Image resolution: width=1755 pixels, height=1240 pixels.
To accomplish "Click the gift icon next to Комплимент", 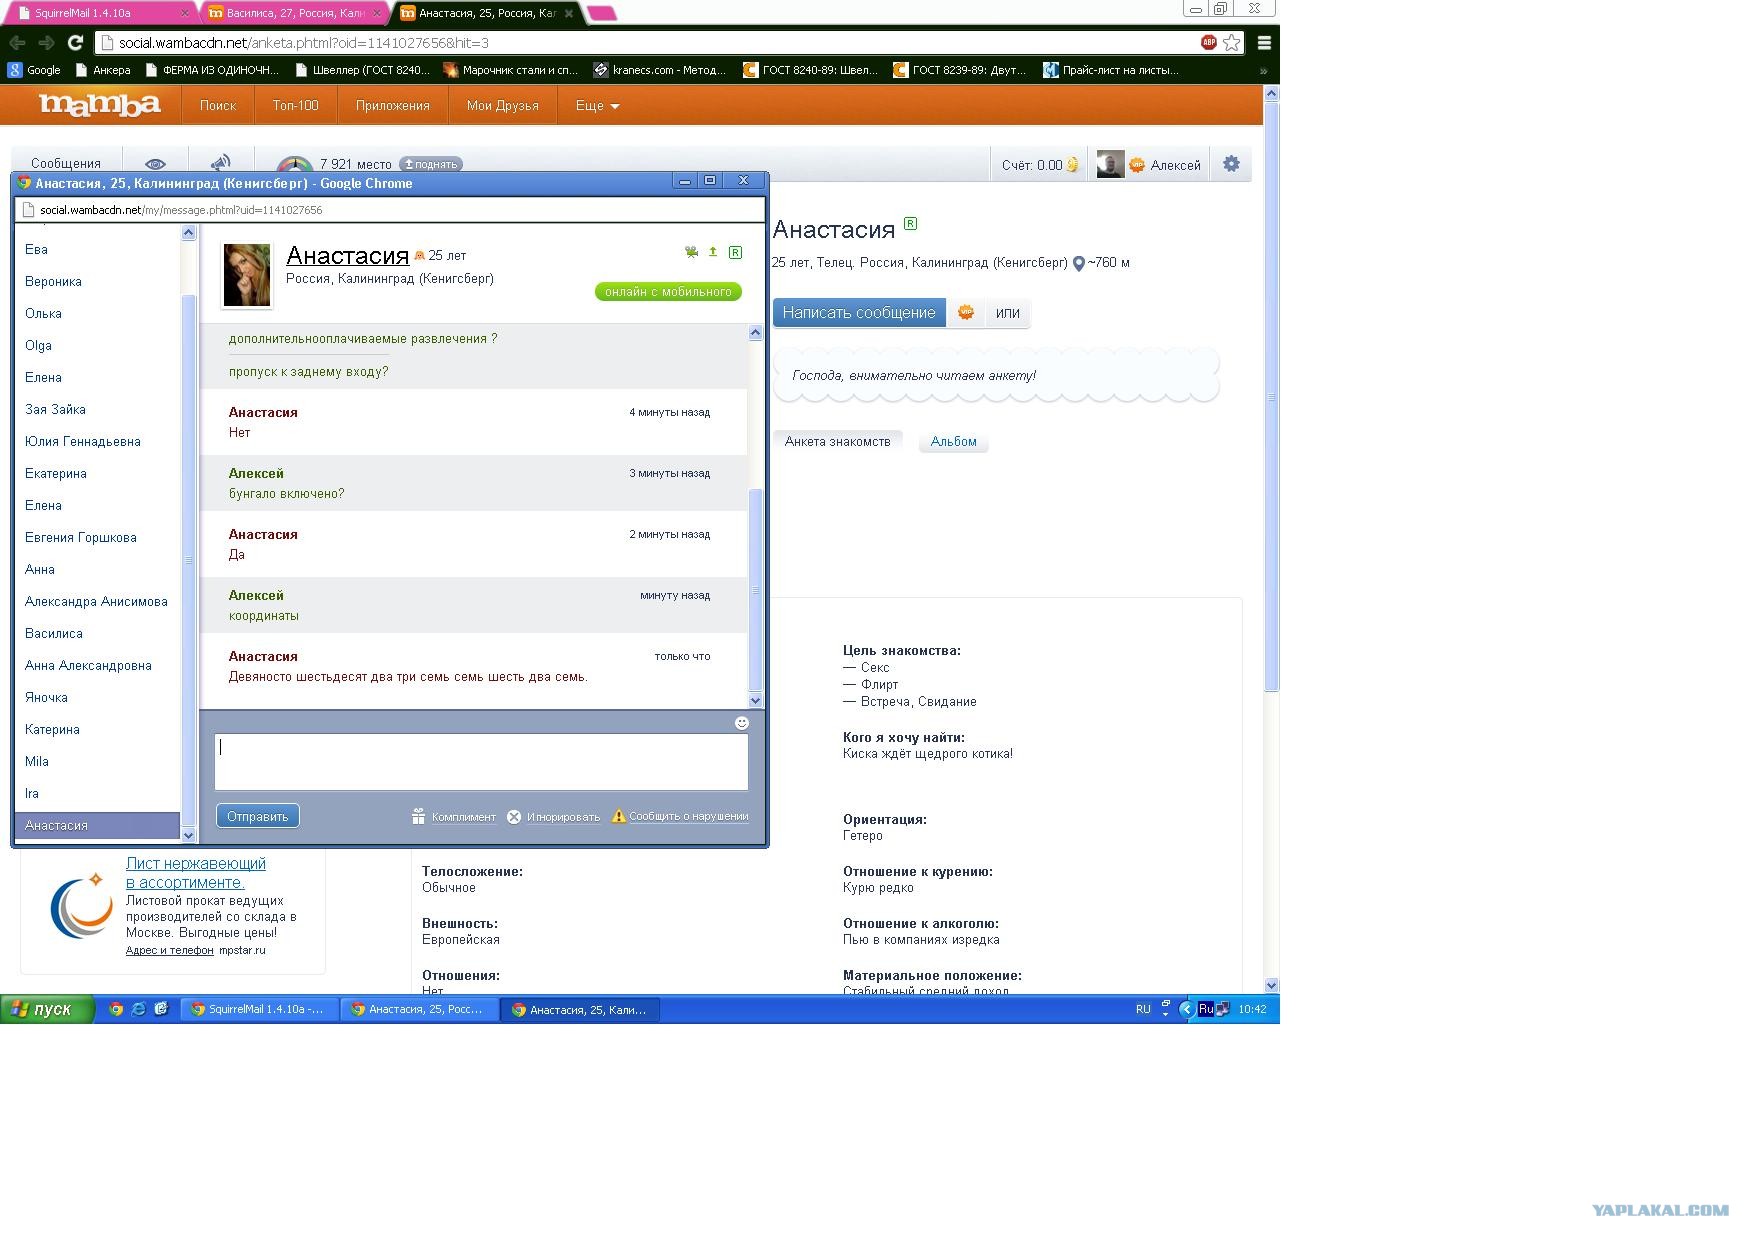I will click(419, 817).
